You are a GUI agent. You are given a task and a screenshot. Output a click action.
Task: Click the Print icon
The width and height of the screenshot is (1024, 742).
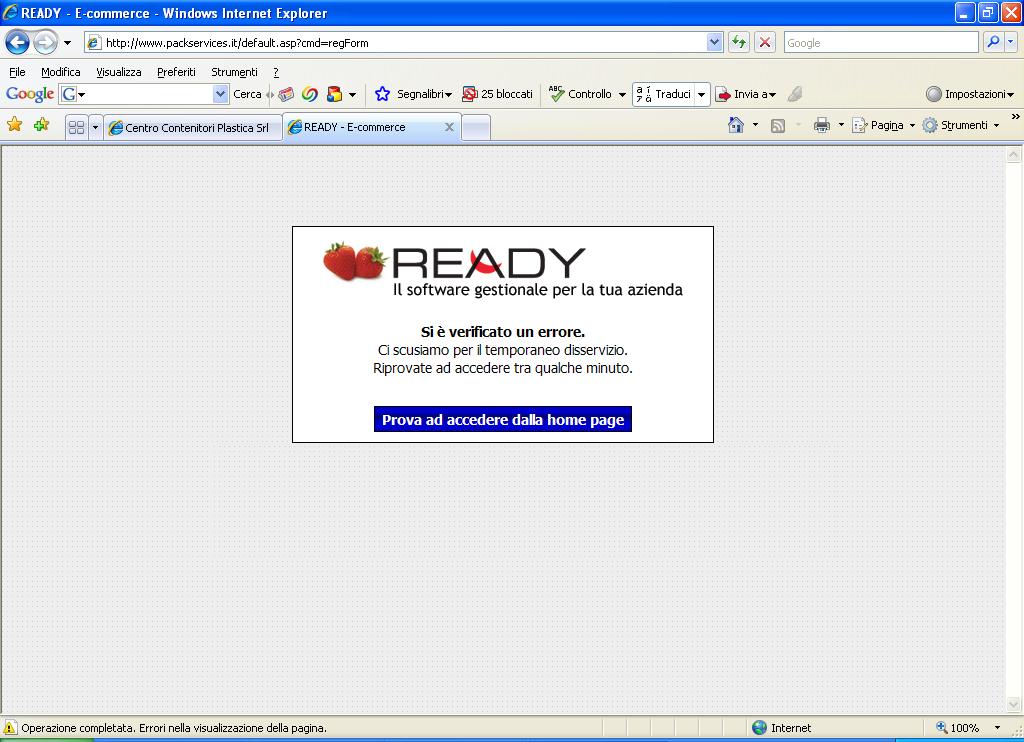(822, 125)
